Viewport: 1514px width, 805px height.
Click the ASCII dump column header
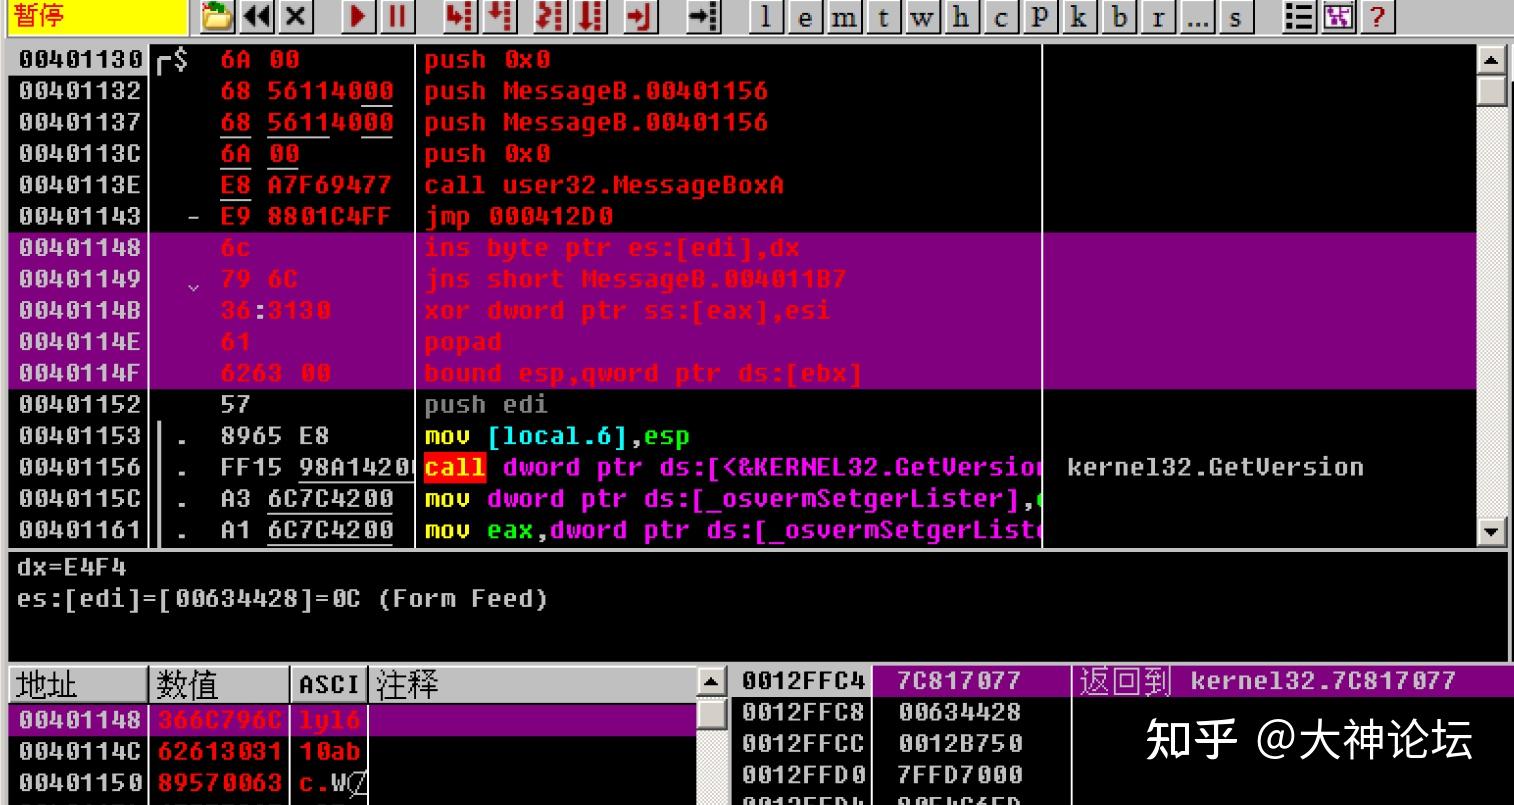point(329,685)
